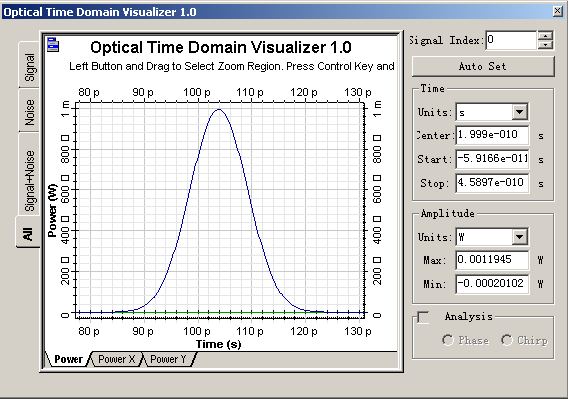The height and width of the screenshot is (399, 568).
Task: Click the Center time input field
Action: pos(492,135)
